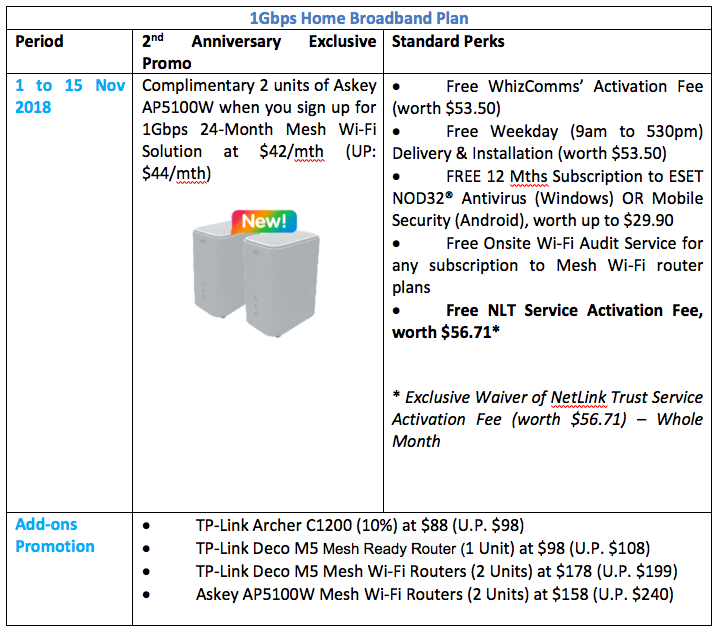The width and height of the screenshot is (717, 632).
Task: Click the "2nd Anniversary Exclusive Promo" header
Action: [258, 52]
